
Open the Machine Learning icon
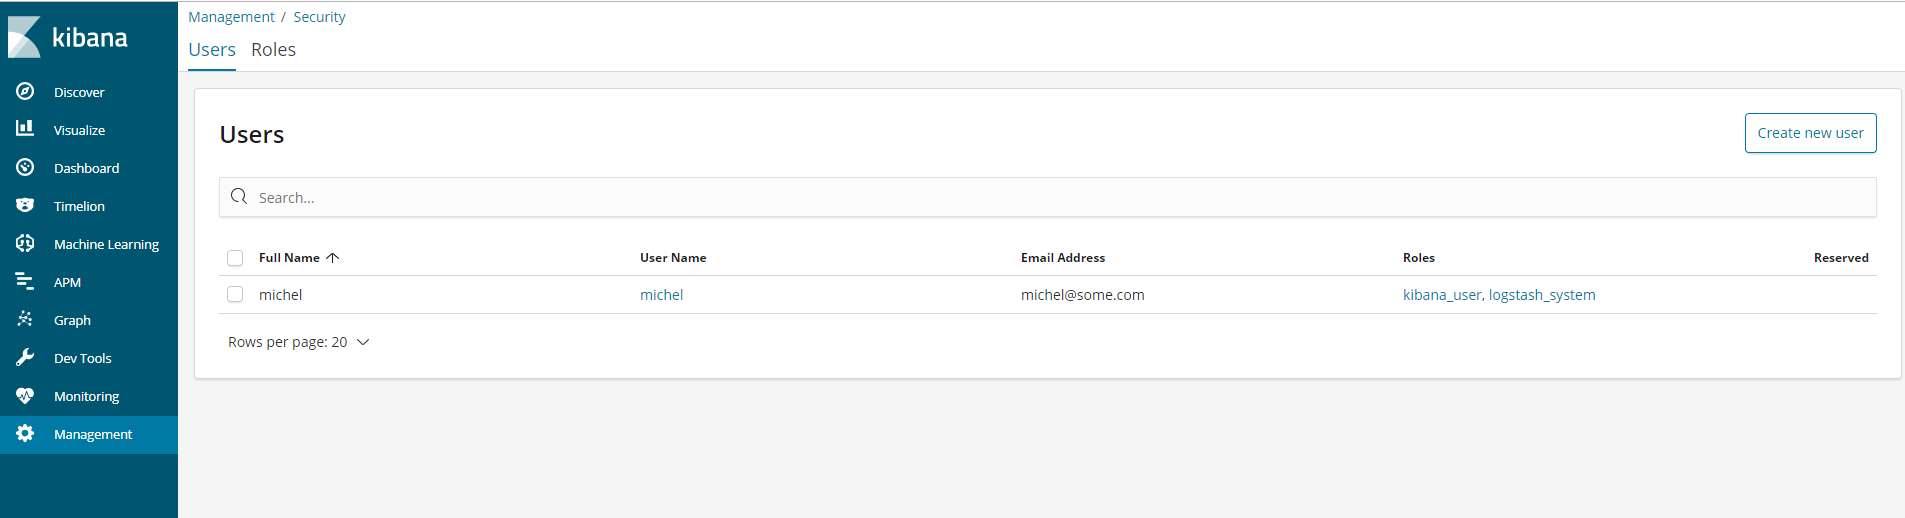[25, 244]
